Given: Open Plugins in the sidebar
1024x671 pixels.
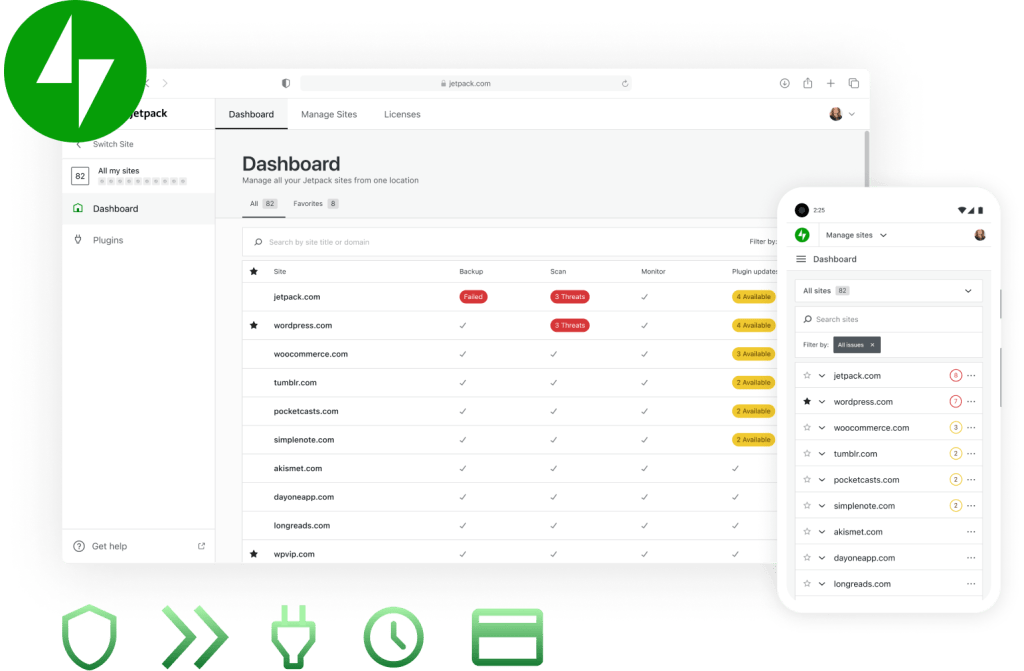Looking at the screenshot, I should click(x=138, y=240).
